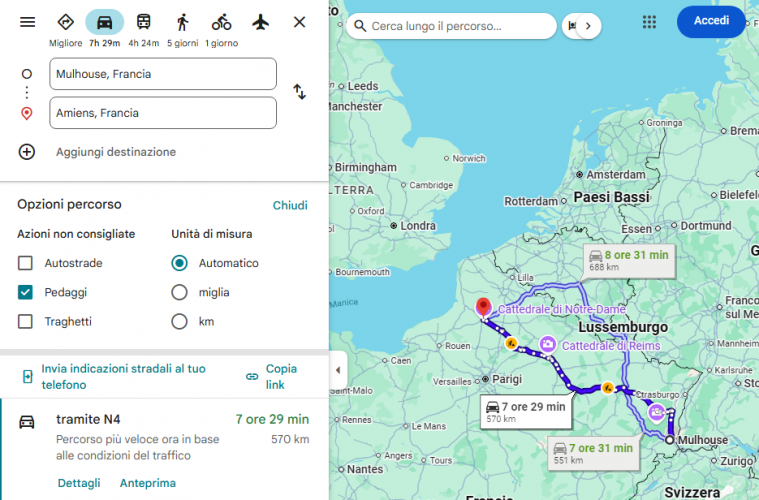Click the send-to-phone icon
The height and width of the screenshot is (500, 759).
tap(28, 377)
